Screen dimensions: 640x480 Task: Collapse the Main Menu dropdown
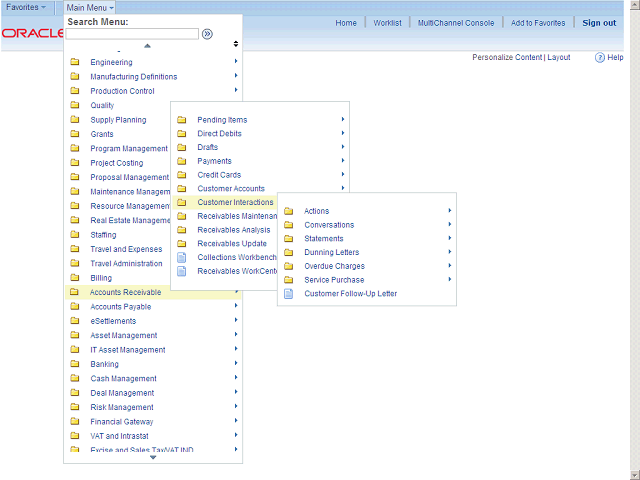pyautogui.click(x=90, y=7)
